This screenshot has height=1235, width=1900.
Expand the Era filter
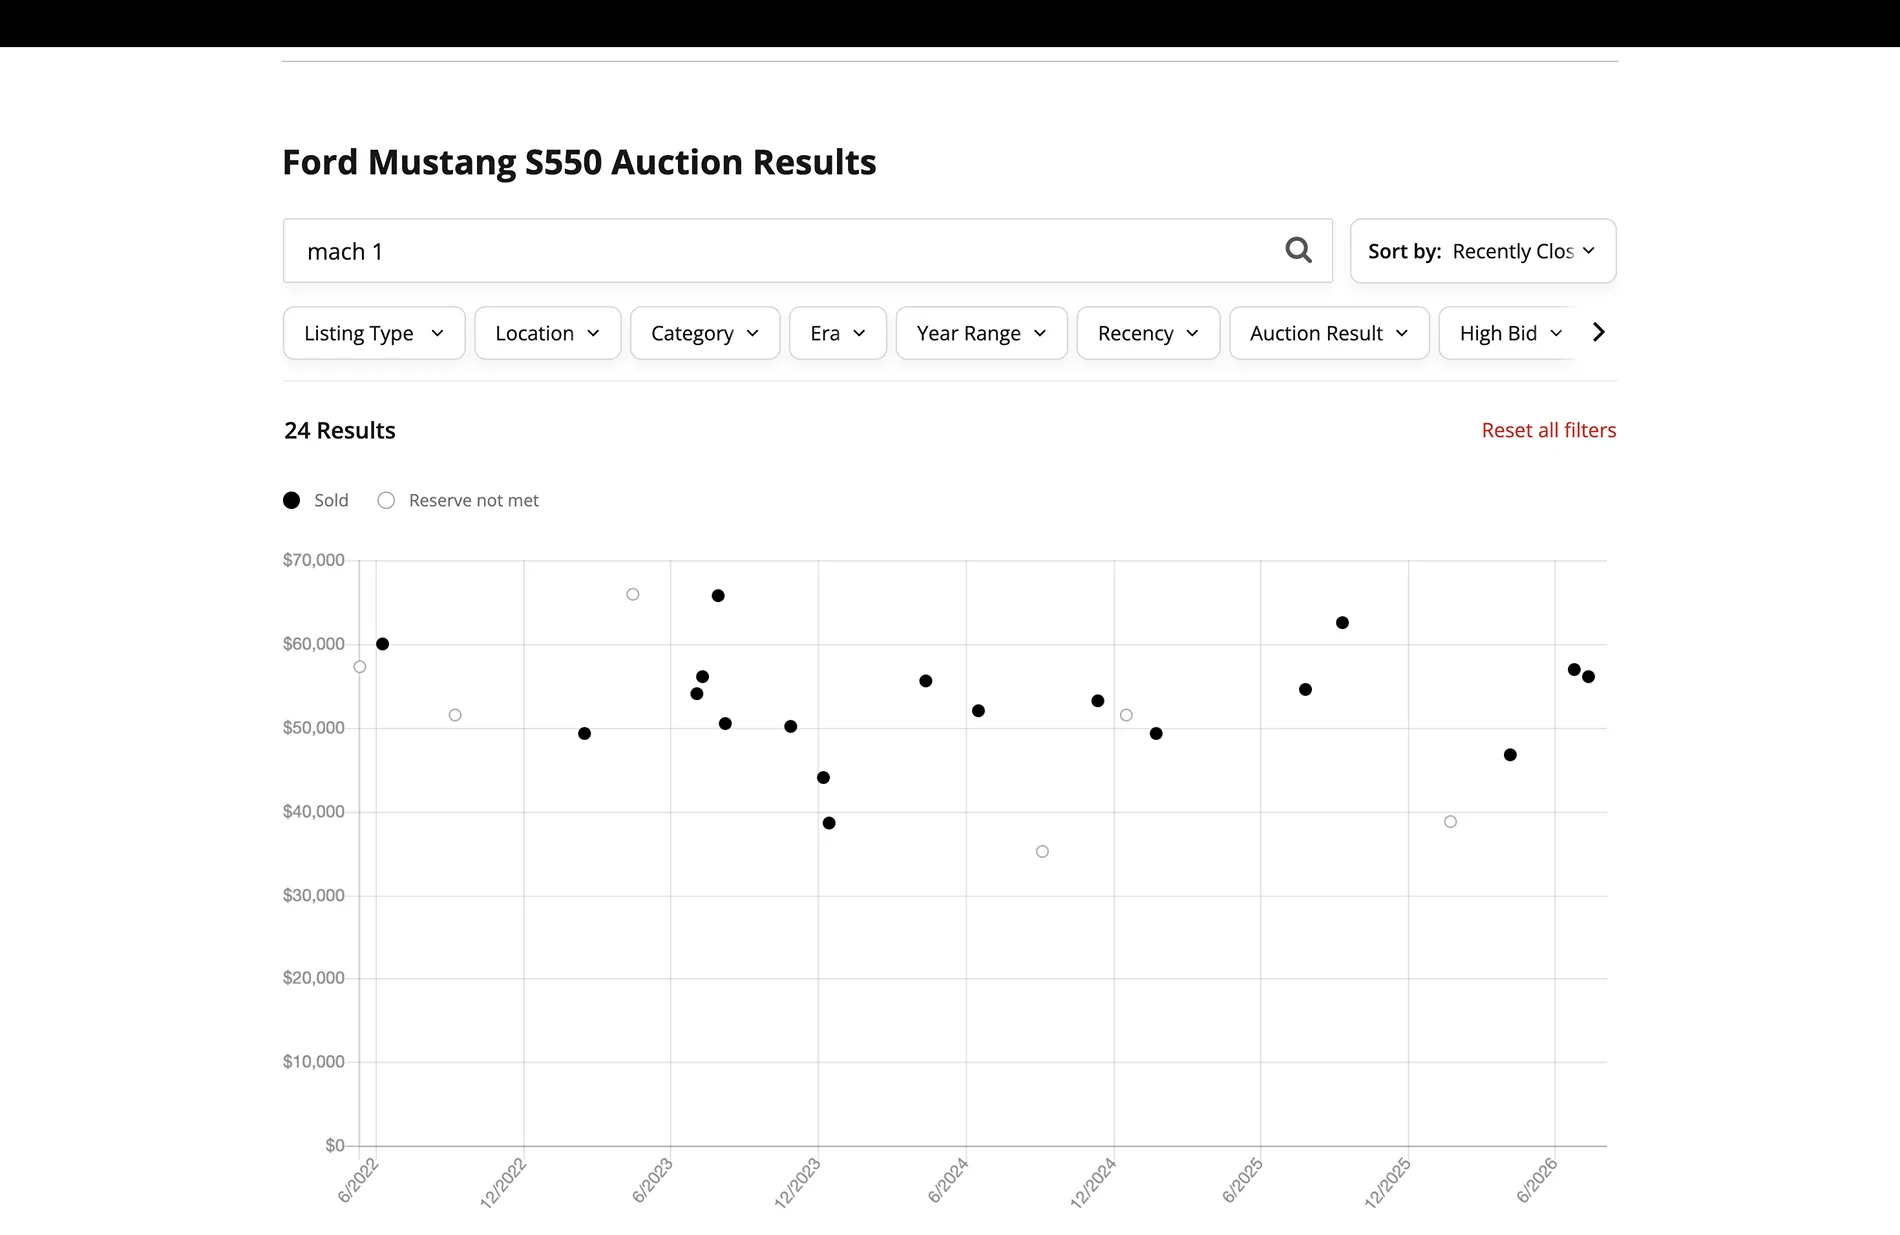pos(838,333)
